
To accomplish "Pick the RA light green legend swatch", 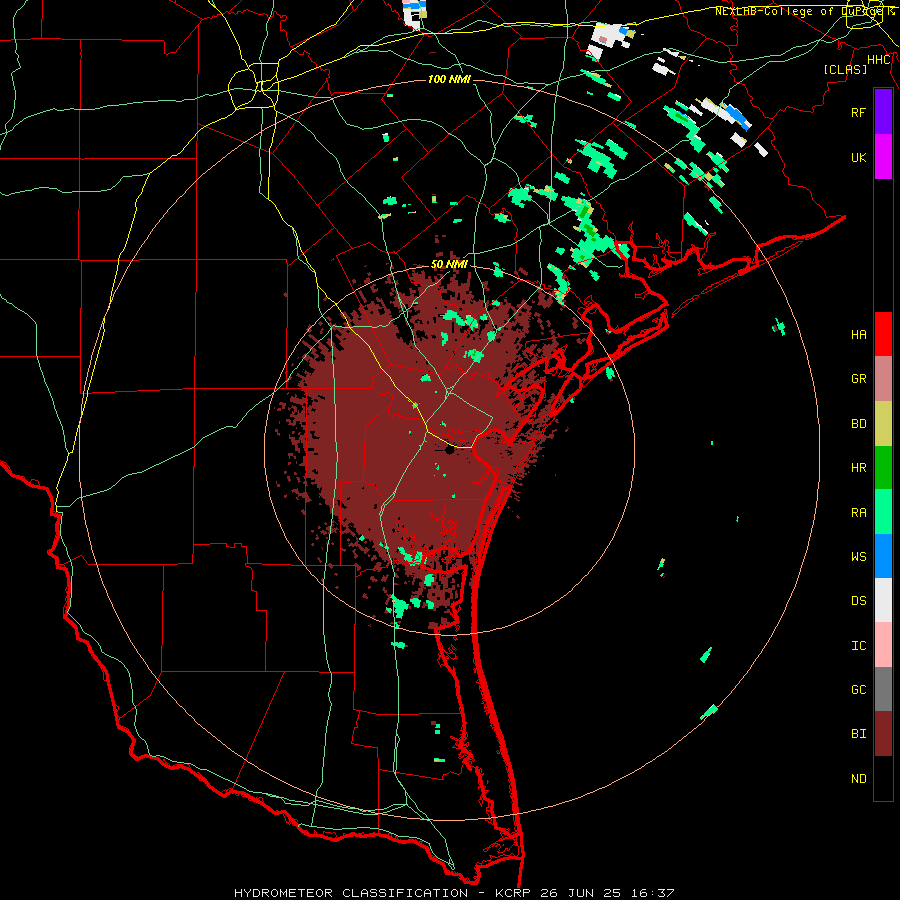I will [x=883, y=512].
